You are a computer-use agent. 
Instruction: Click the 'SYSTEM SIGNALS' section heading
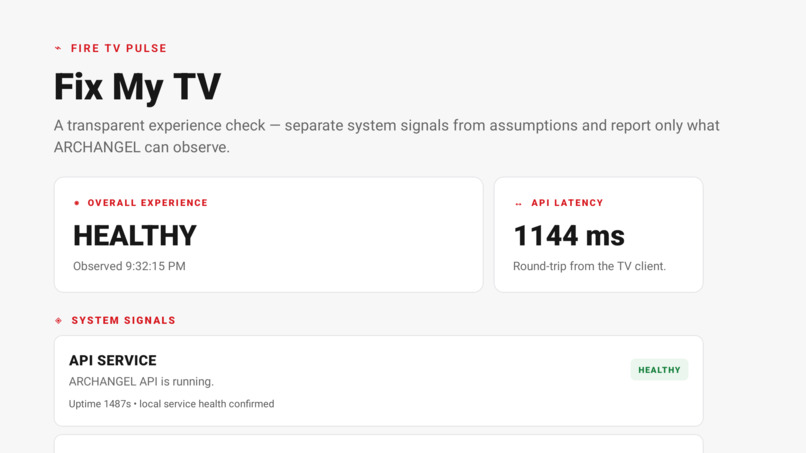click(123, 320)
